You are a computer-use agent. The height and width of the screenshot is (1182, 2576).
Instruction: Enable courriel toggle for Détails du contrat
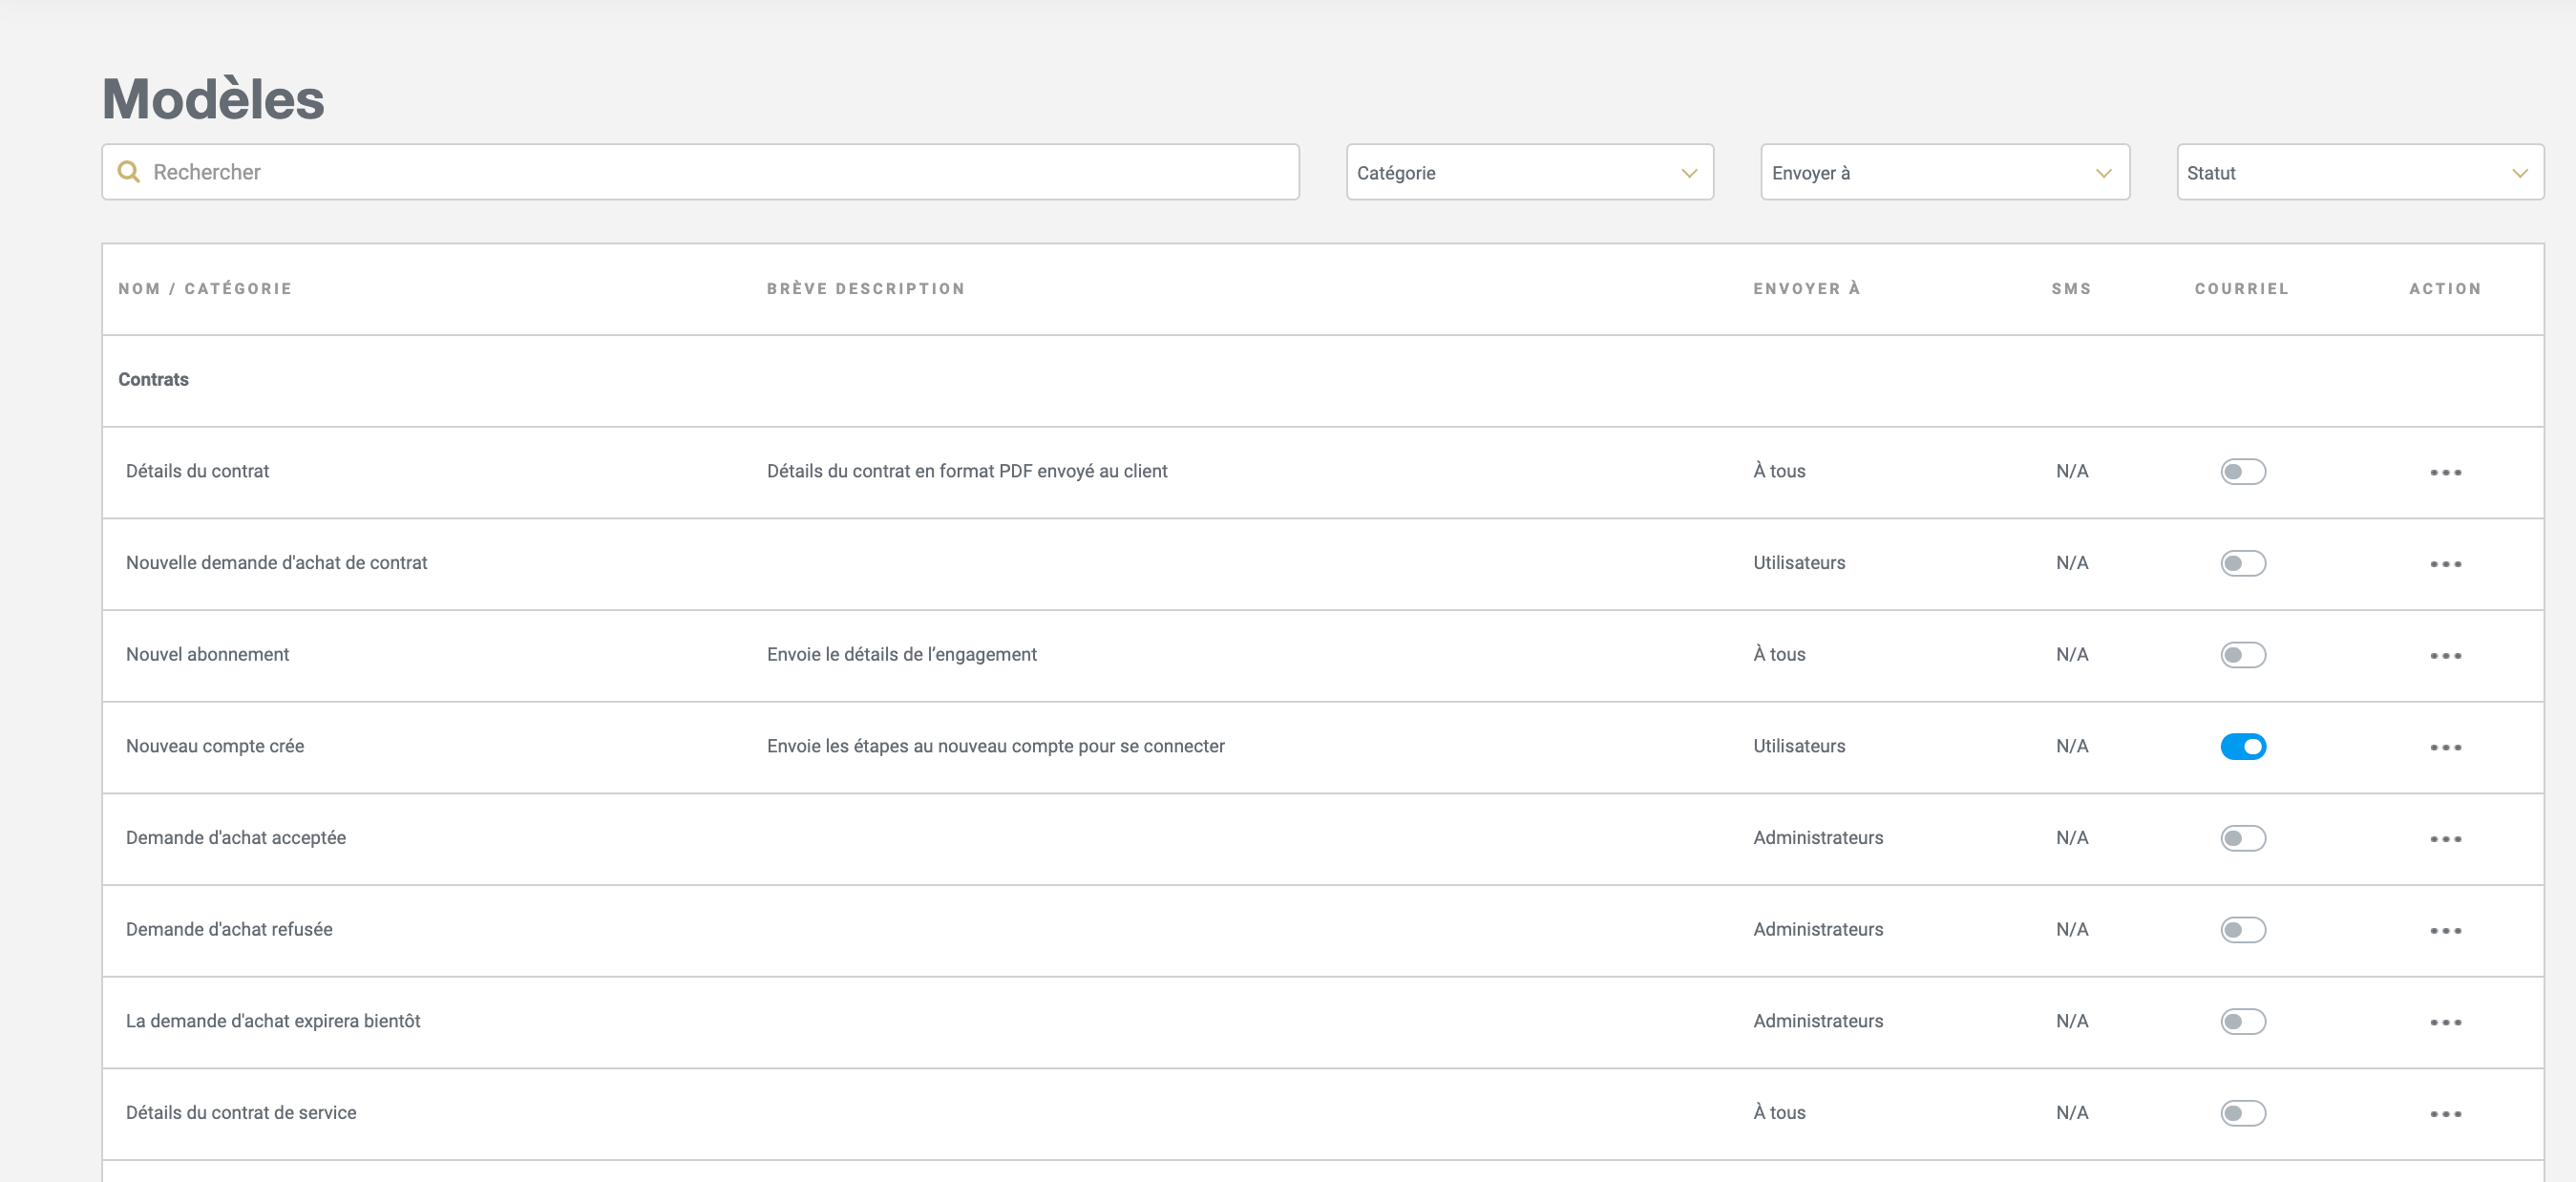[2242, 472]
